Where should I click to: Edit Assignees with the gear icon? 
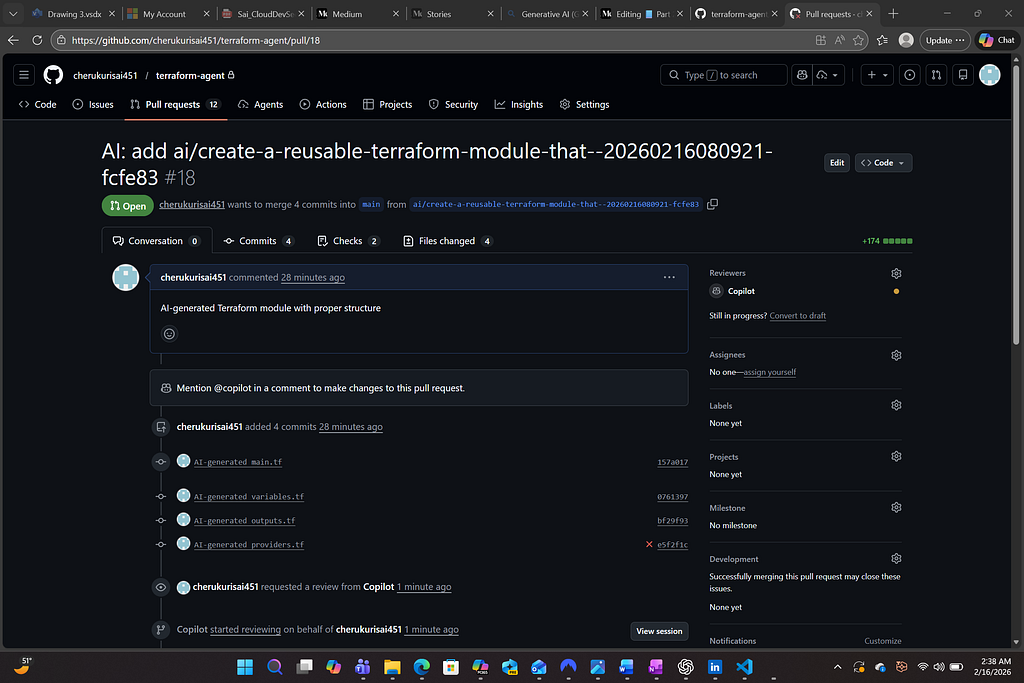897,355
